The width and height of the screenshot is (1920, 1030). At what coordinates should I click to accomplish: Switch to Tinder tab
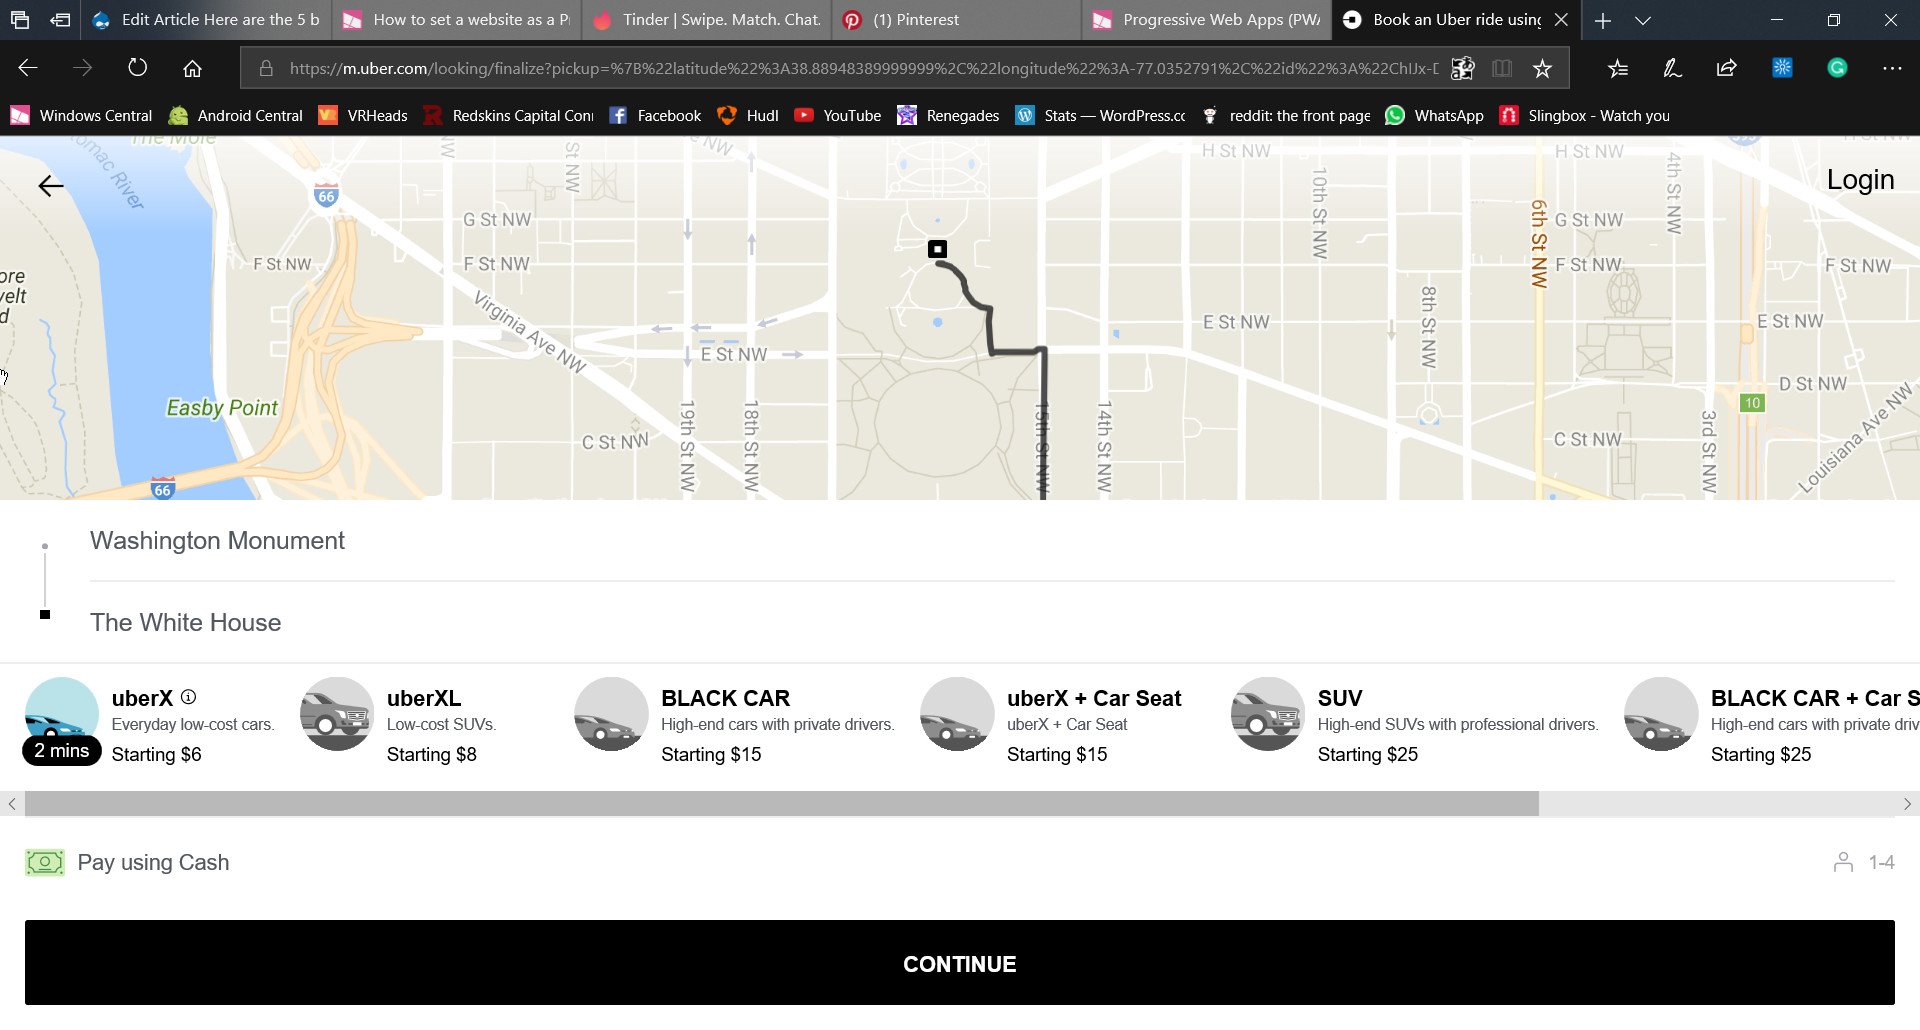pyautogui.click(x=720, y=20)
